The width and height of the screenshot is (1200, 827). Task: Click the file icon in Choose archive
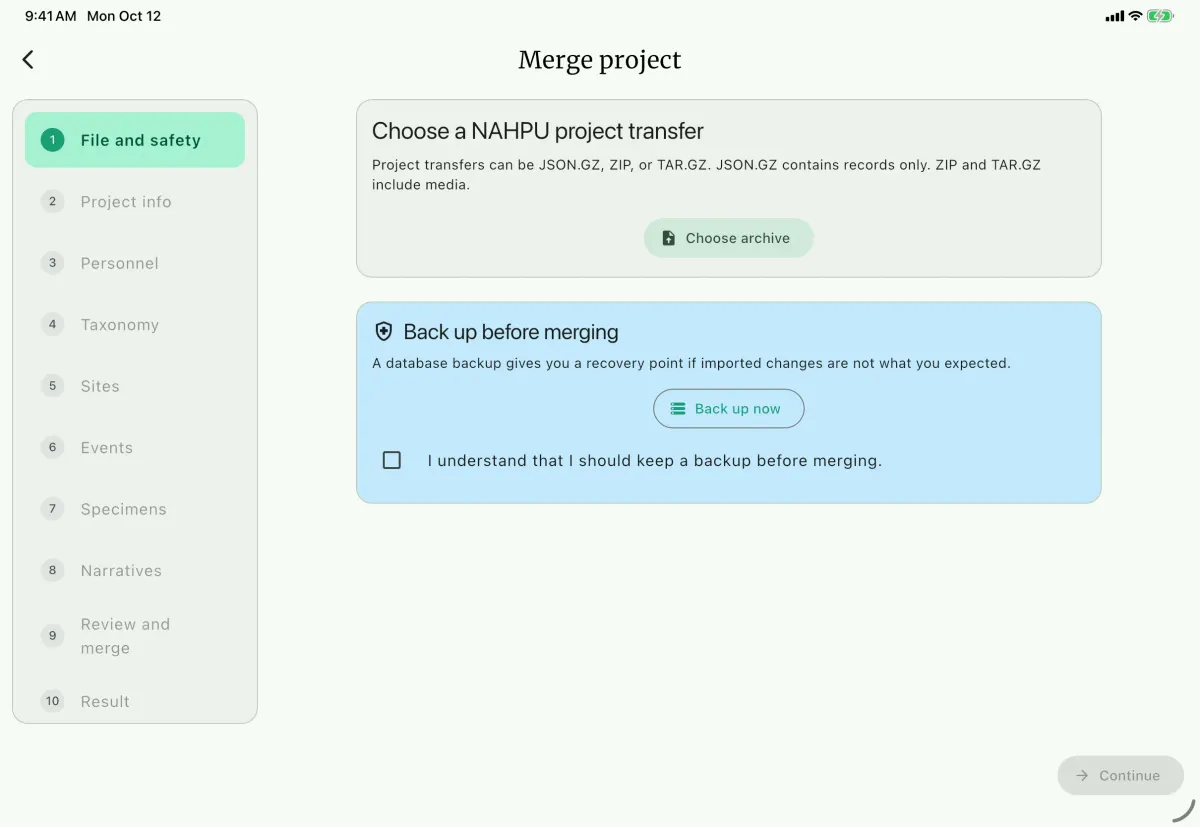pyautogui.click(x=669, y=238)
